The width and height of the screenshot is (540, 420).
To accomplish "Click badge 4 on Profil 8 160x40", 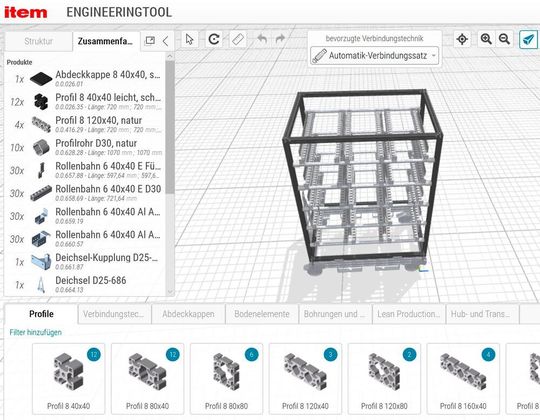I will tap(488, 355).
